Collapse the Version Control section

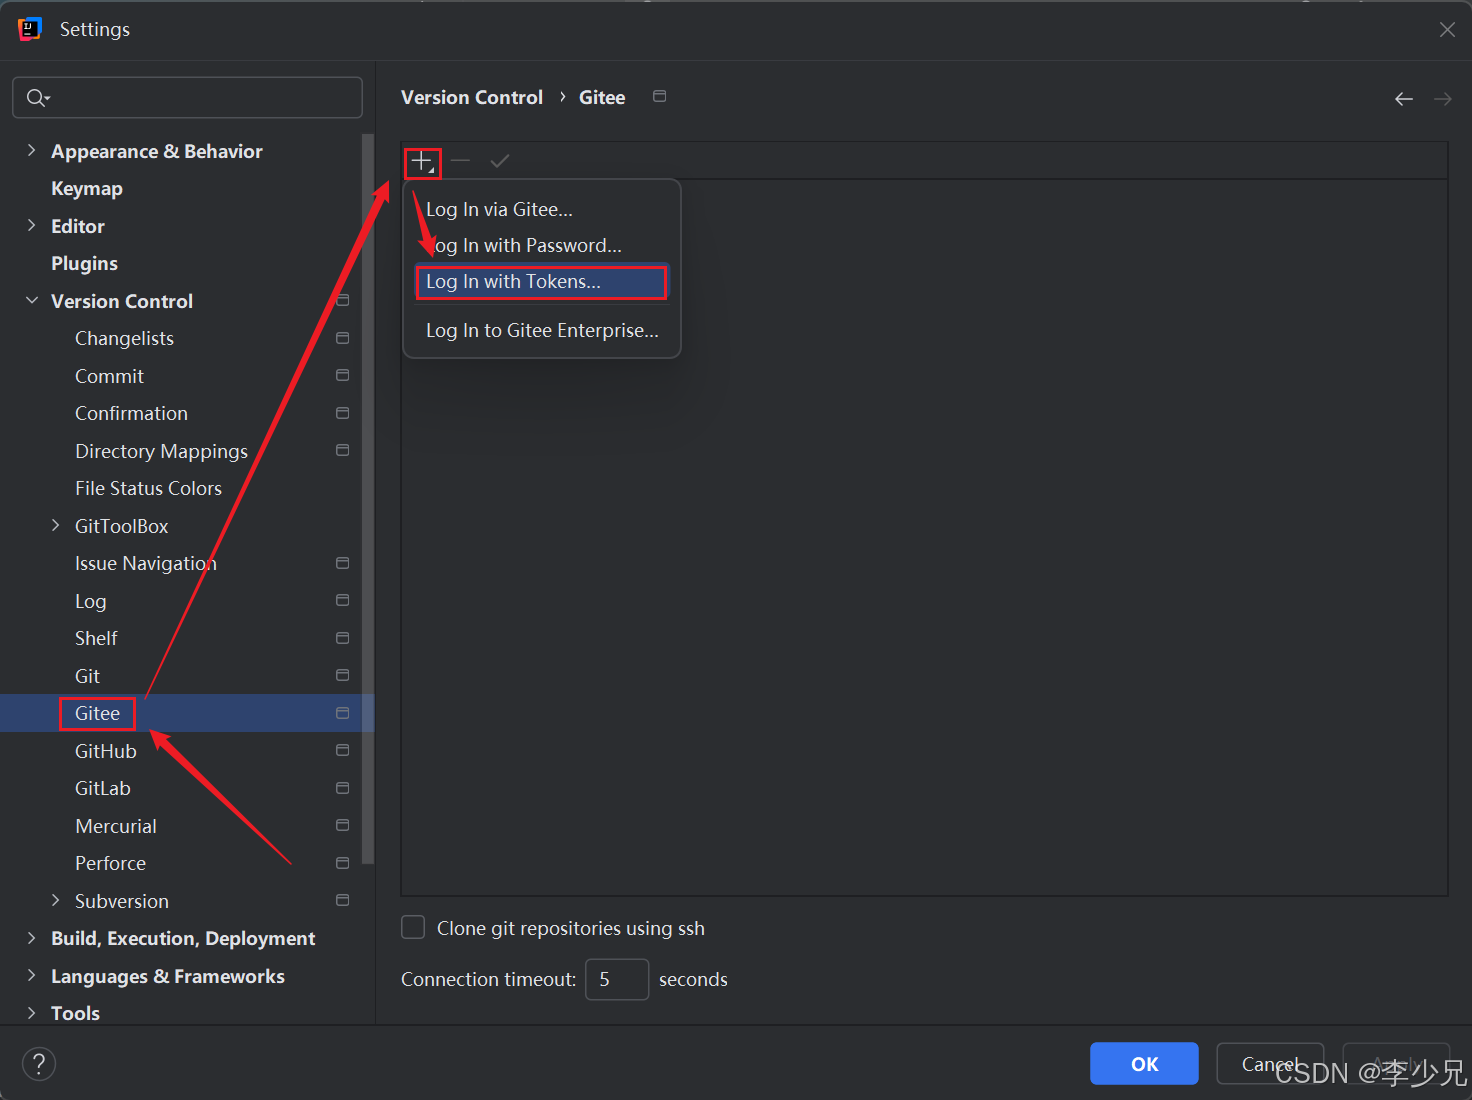click(x=31, y=301)
